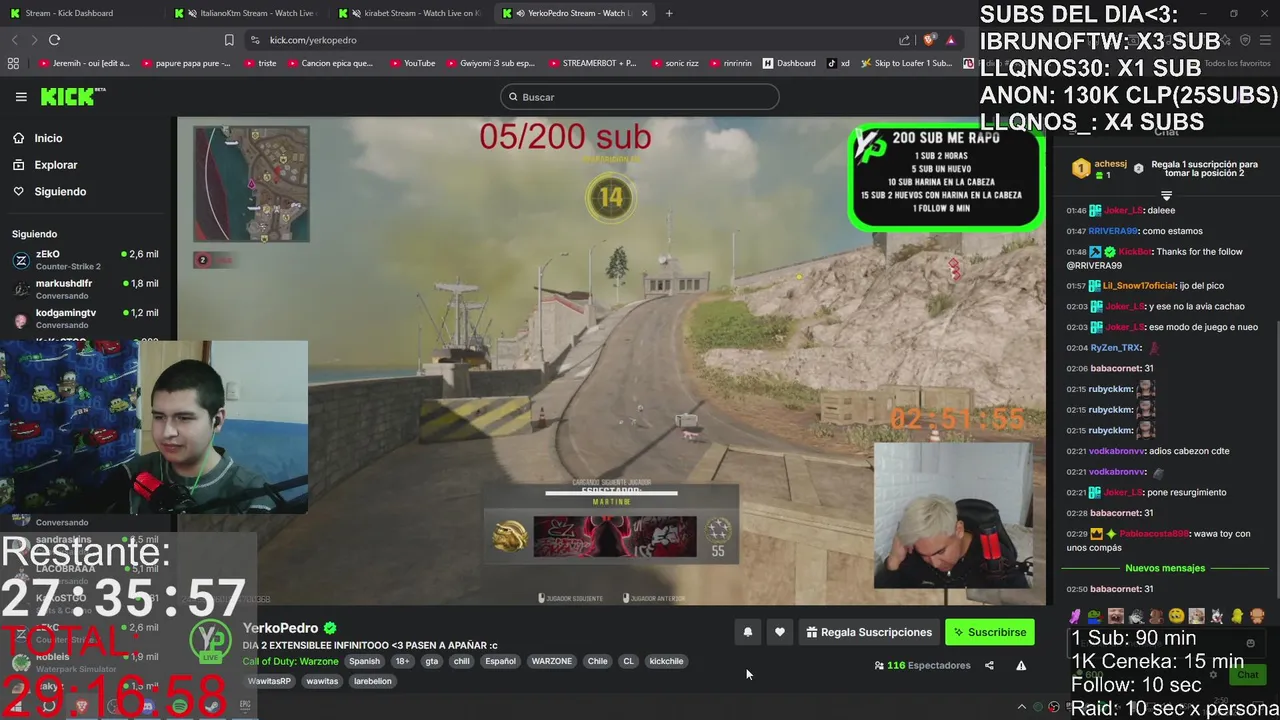Open Call of Duty: Warzone category link
Viewport: 1280px width, 720px height.
tap(290, 661)
